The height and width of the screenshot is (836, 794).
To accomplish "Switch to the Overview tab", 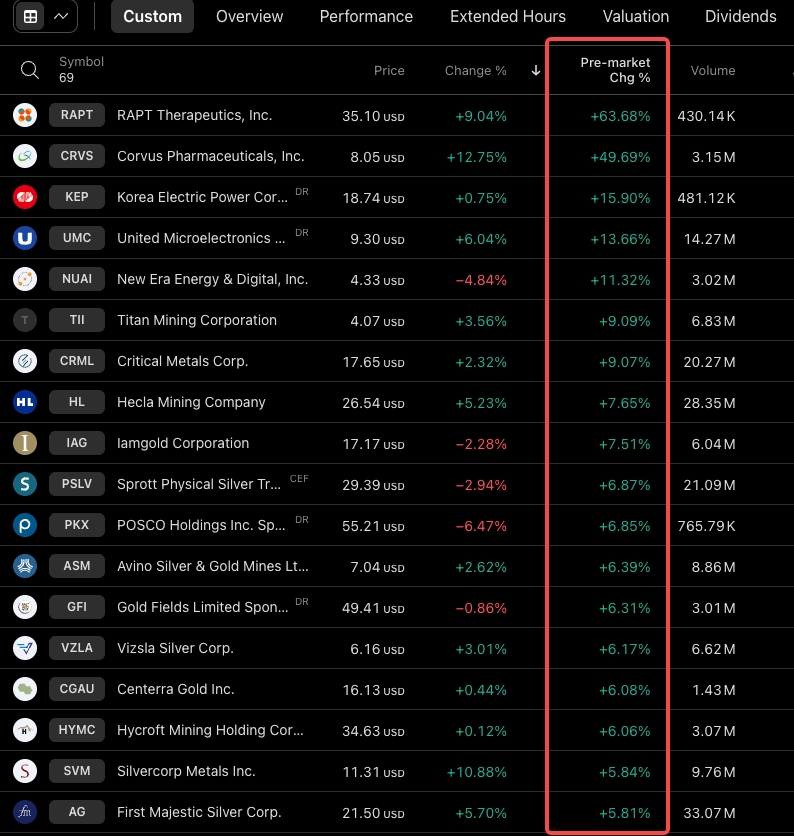I will 250,17.
